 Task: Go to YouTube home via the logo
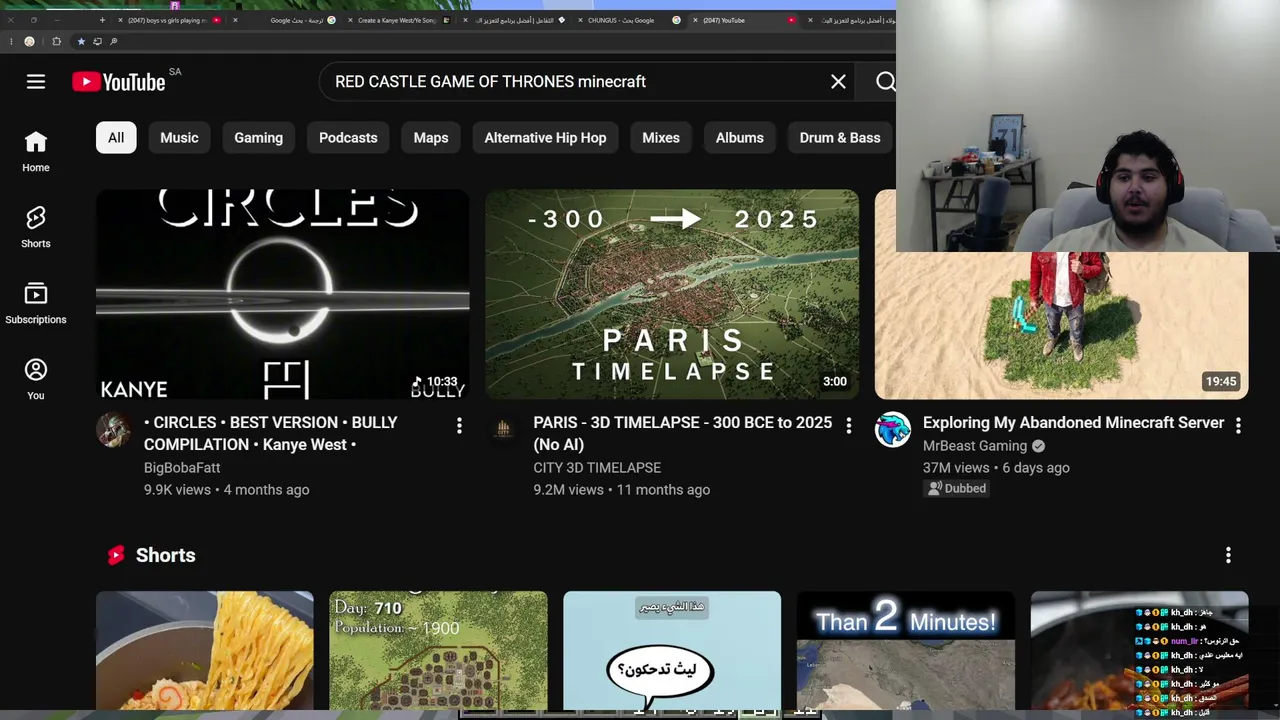pyautogui.click(x=119, y=82)
